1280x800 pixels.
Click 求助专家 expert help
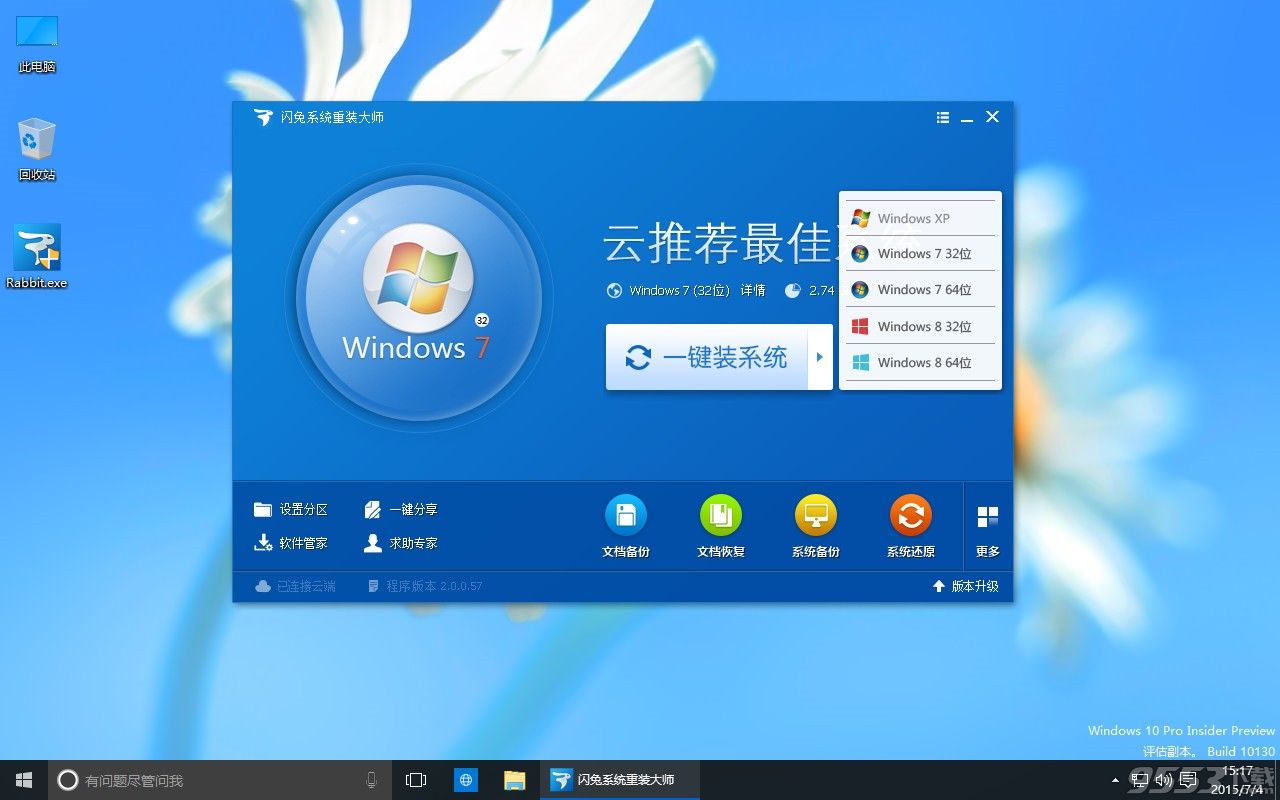(x=401, y=543)
